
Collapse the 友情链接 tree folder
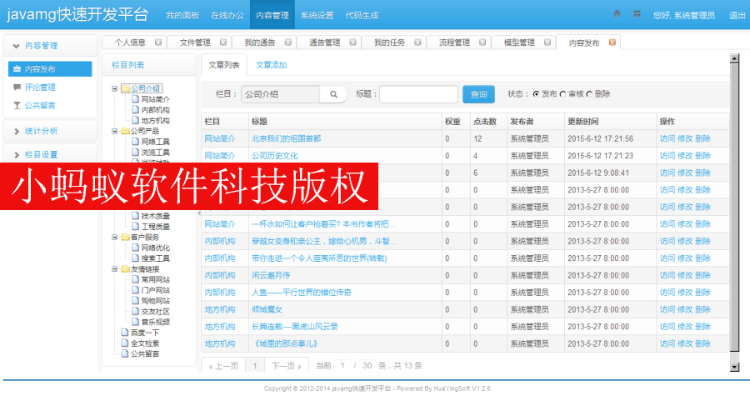(115, 269)
